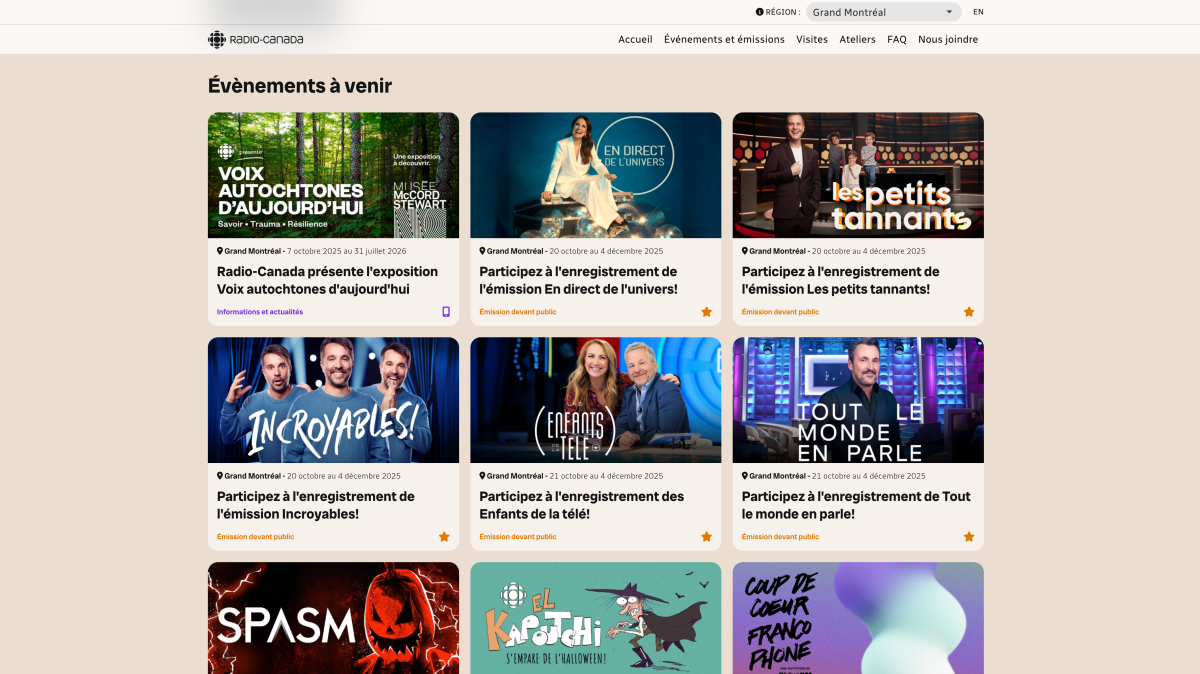Click the Tout le monde en parle thumbnail
Screen dimensions: 1200x674
coord(858,400)
